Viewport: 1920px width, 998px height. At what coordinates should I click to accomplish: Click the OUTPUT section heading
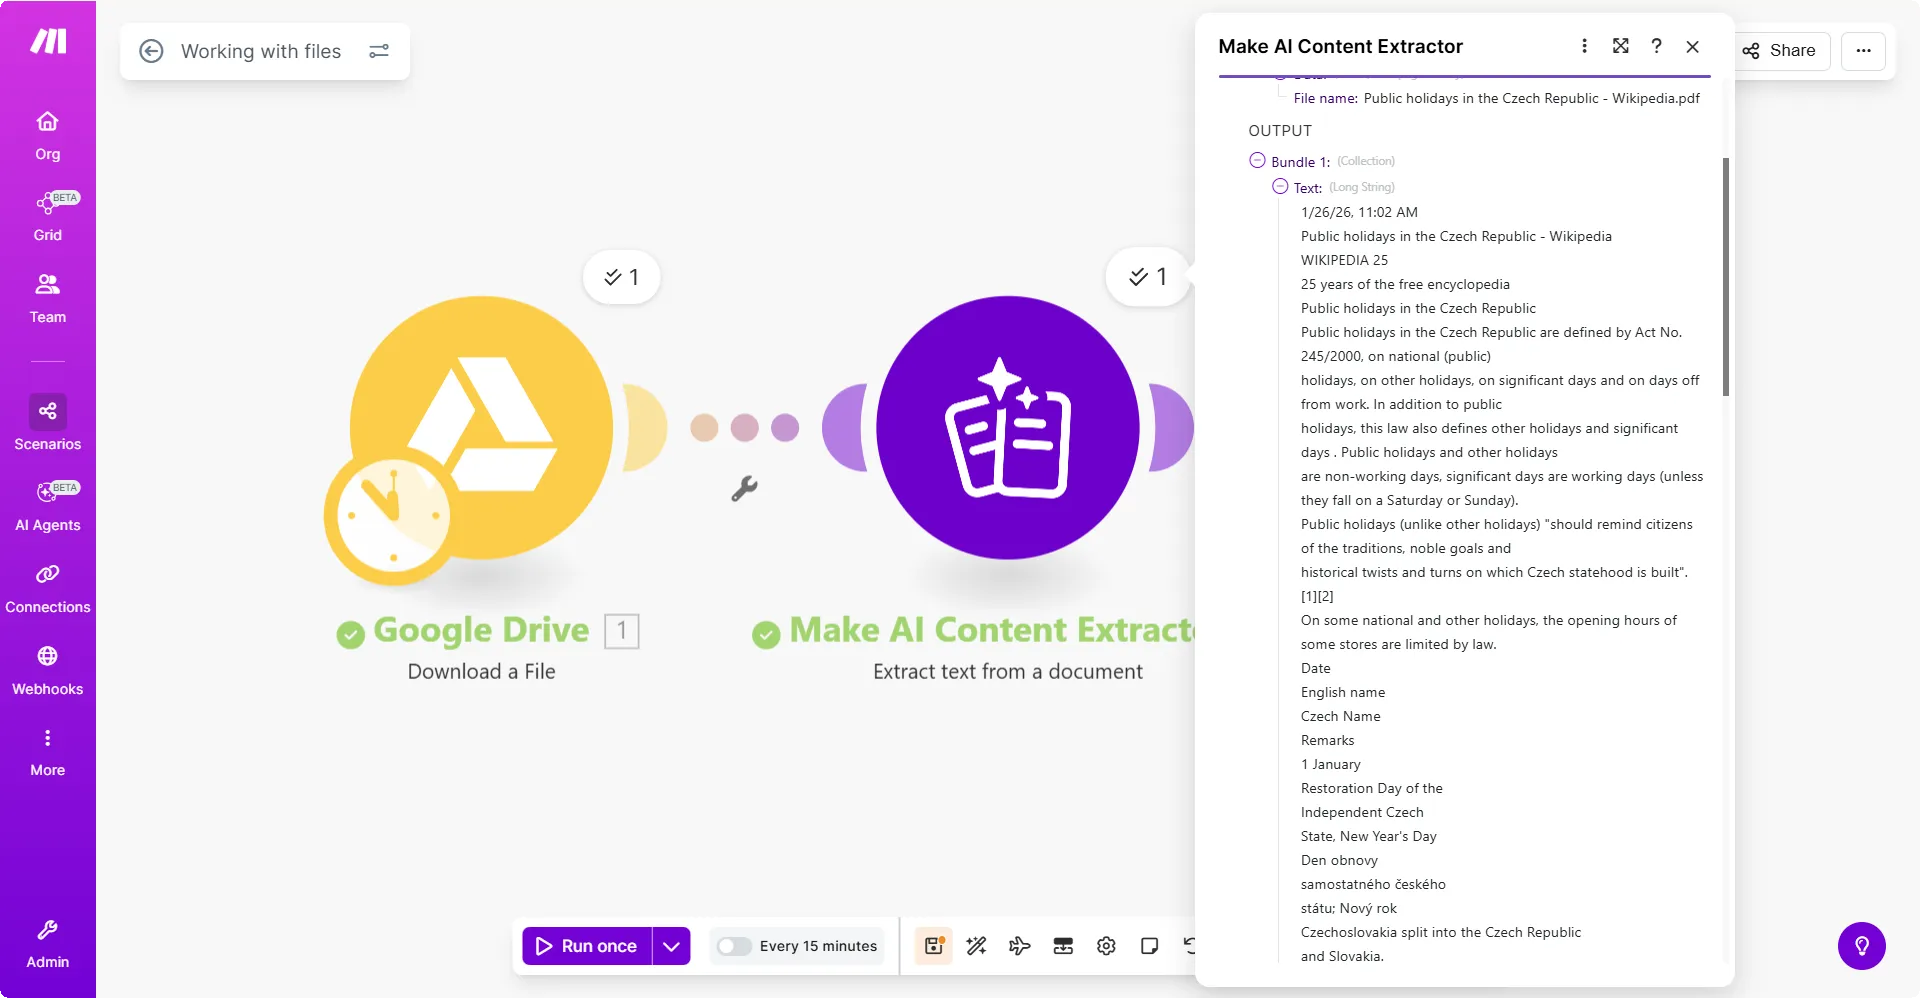coord(1280,131)
